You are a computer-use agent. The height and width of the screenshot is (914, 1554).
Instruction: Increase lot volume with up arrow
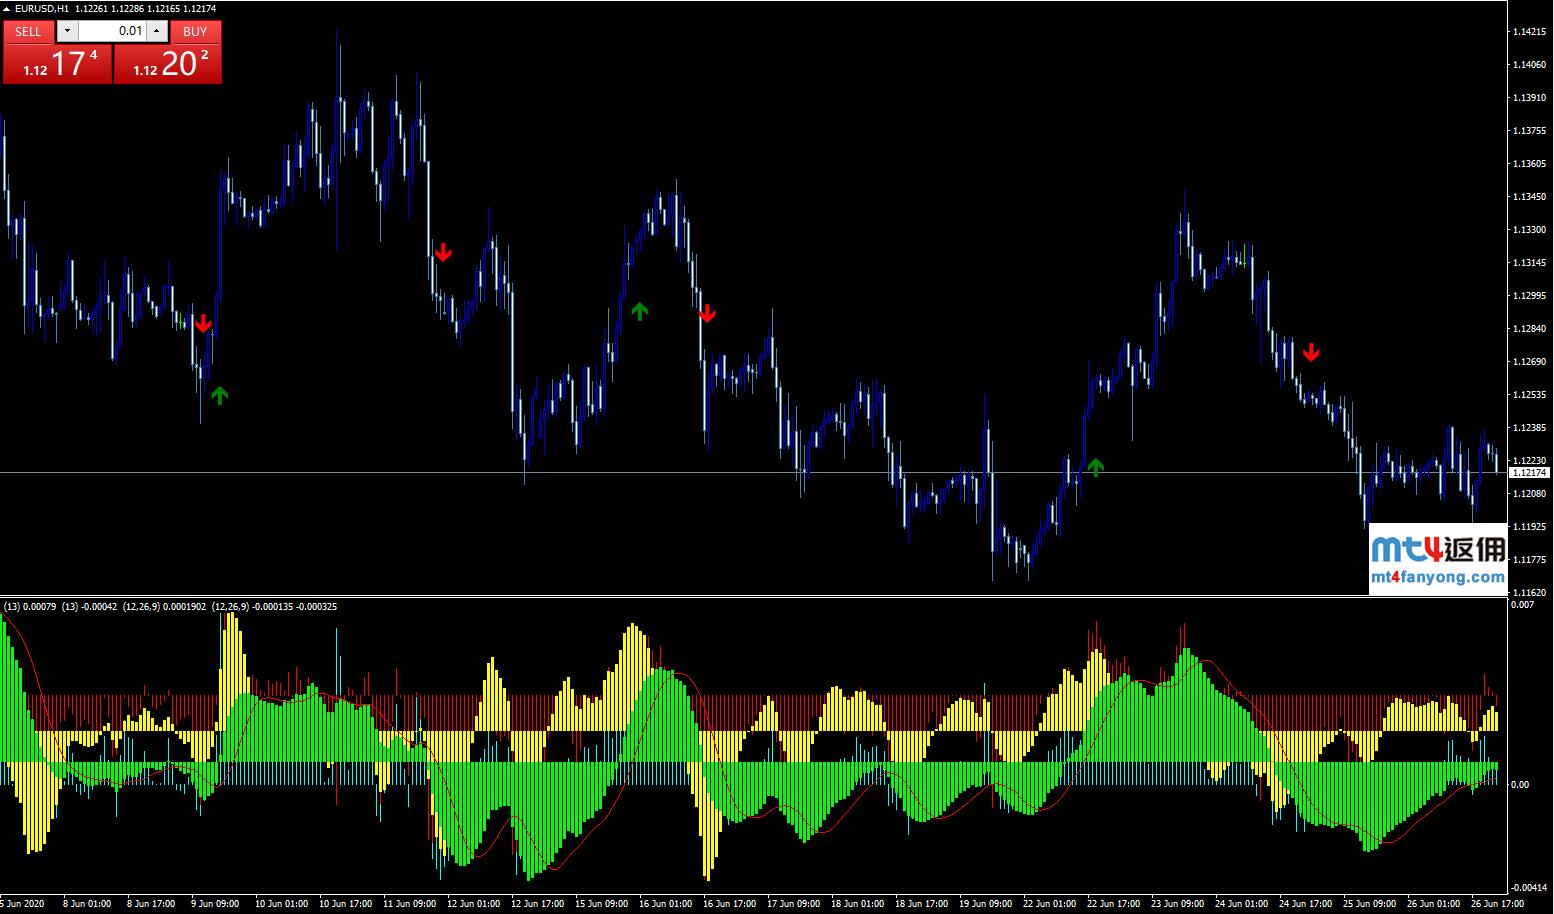(x=157, y=31)
